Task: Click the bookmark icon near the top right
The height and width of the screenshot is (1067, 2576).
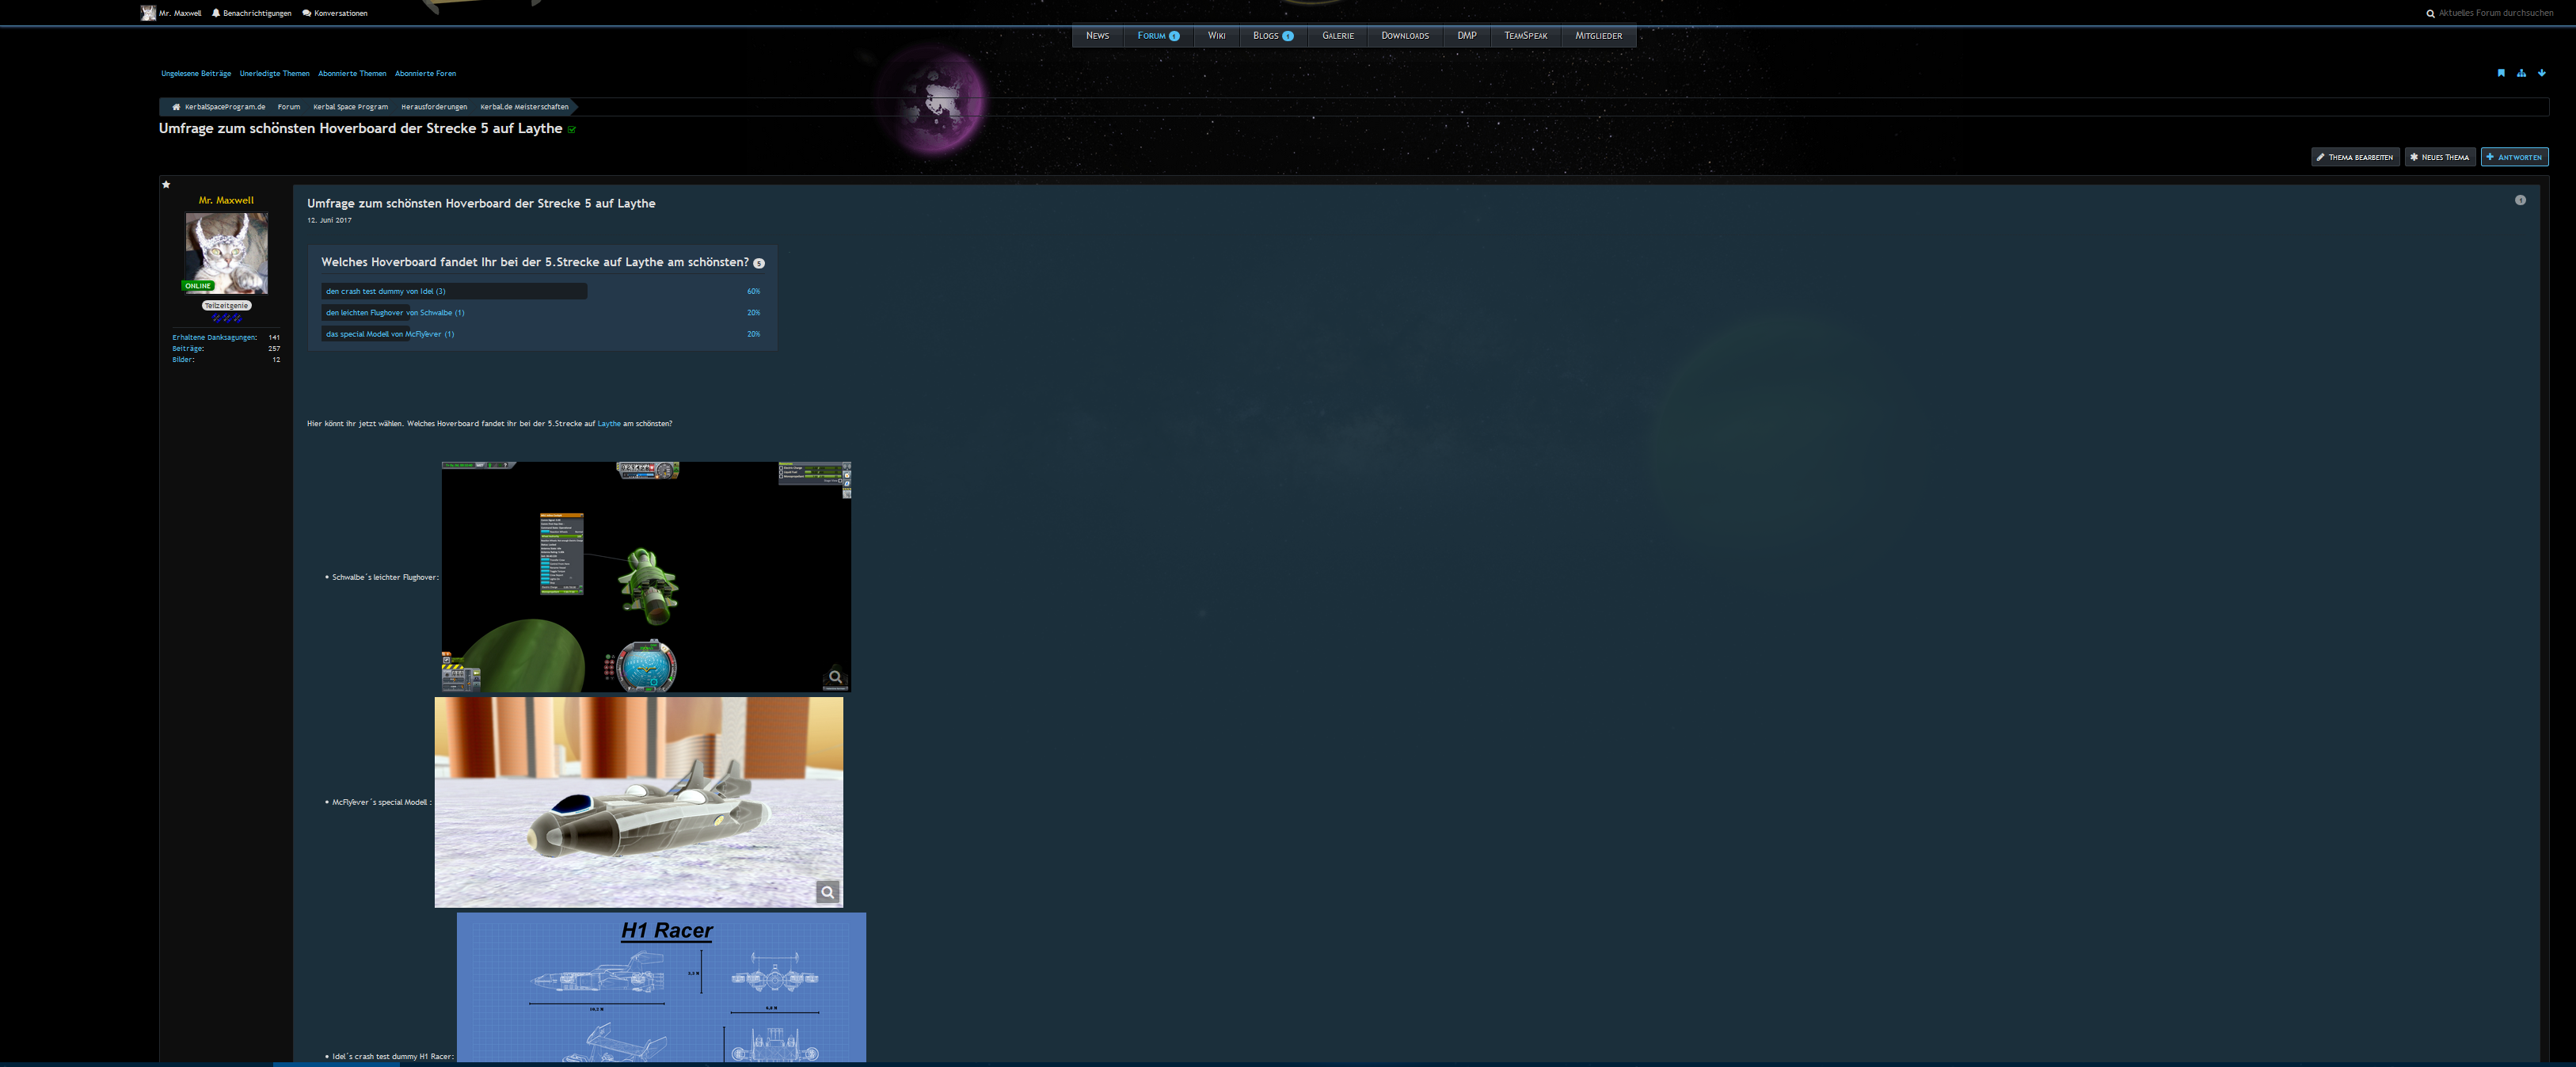Action: (x=2501, y=73)
